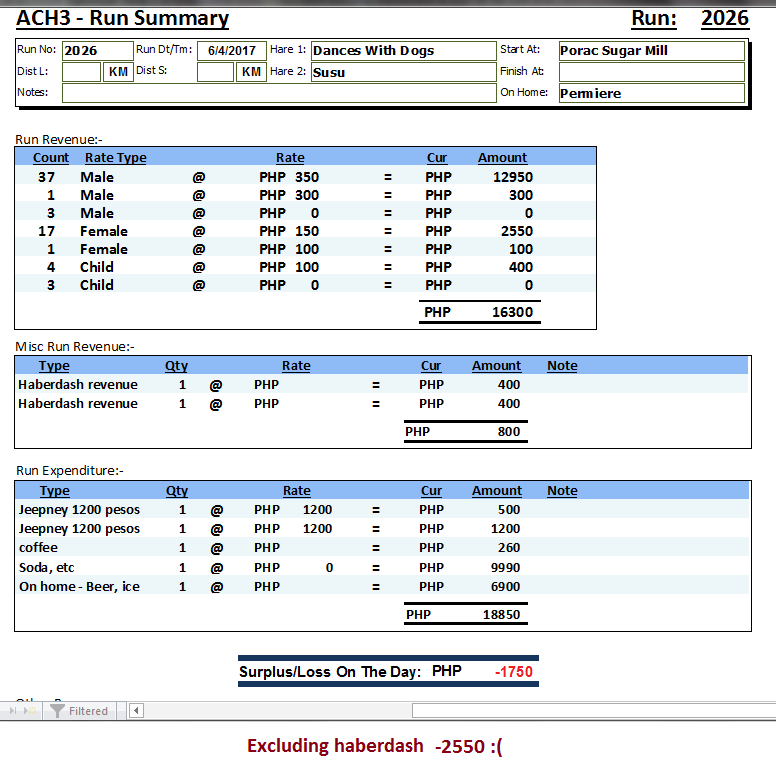Click the empty Notes field
Screen dimensions: 776x768
coord(279,93)
